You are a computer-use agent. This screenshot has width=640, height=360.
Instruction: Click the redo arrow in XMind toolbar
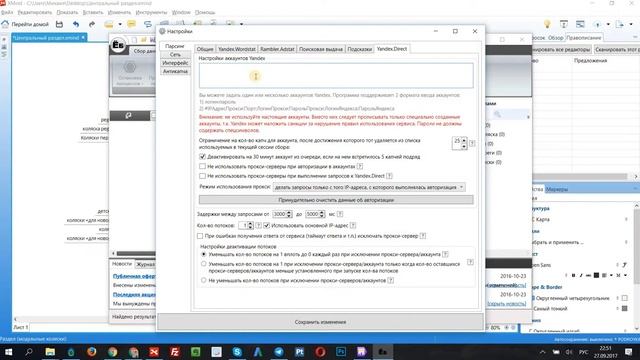92,24
